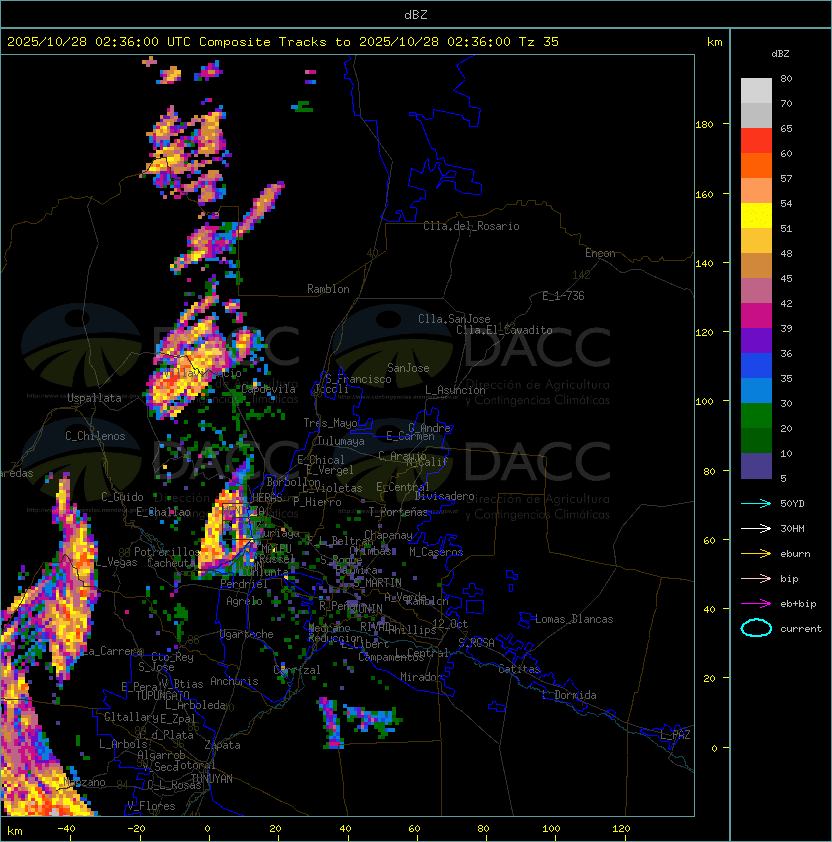The height and width of the screenshot is (842, 832).
Task: Click the '30HM' legend label
Action: [x=792, y=528]
